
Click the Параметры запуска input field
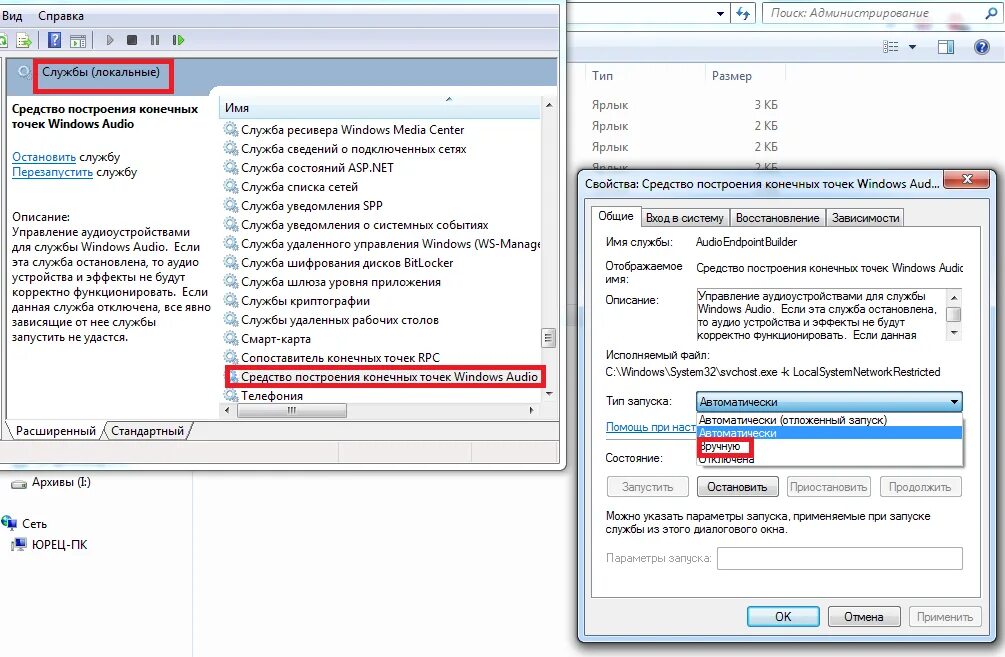840,558
